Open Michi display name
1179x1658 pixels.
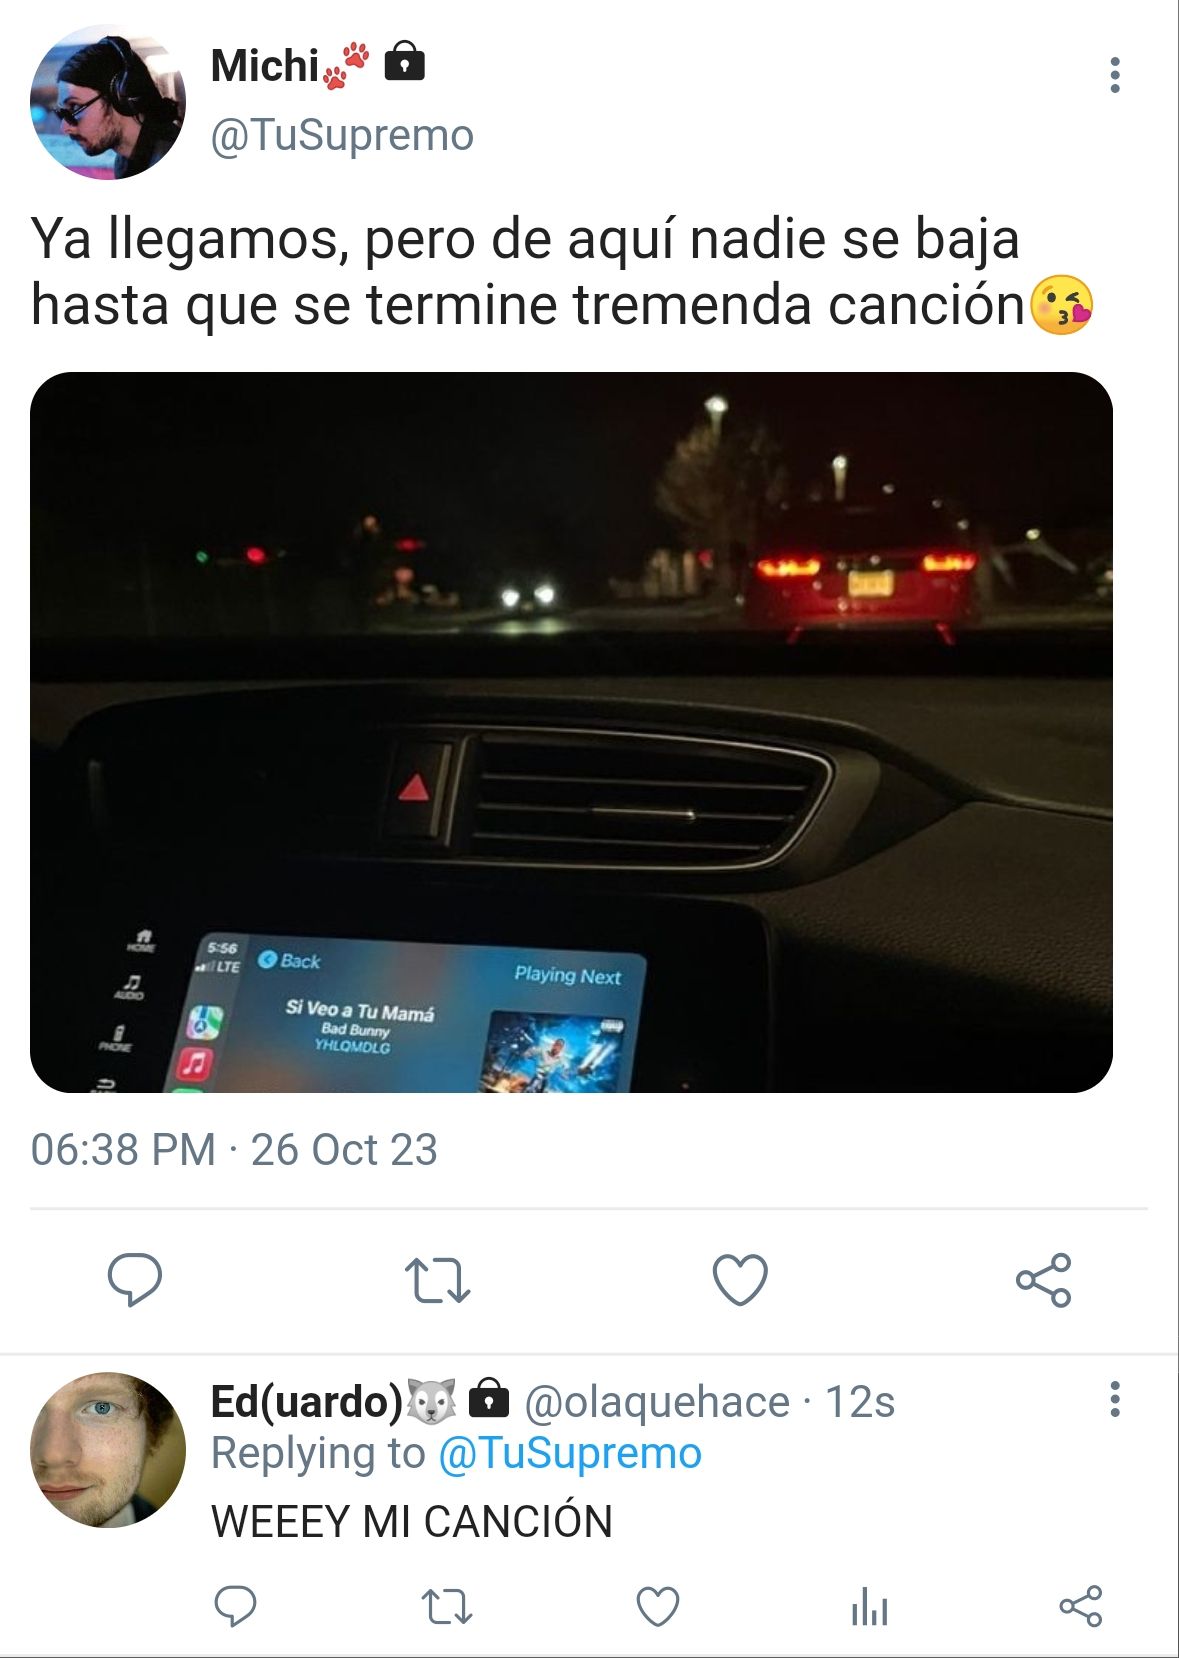pos(265,66)
